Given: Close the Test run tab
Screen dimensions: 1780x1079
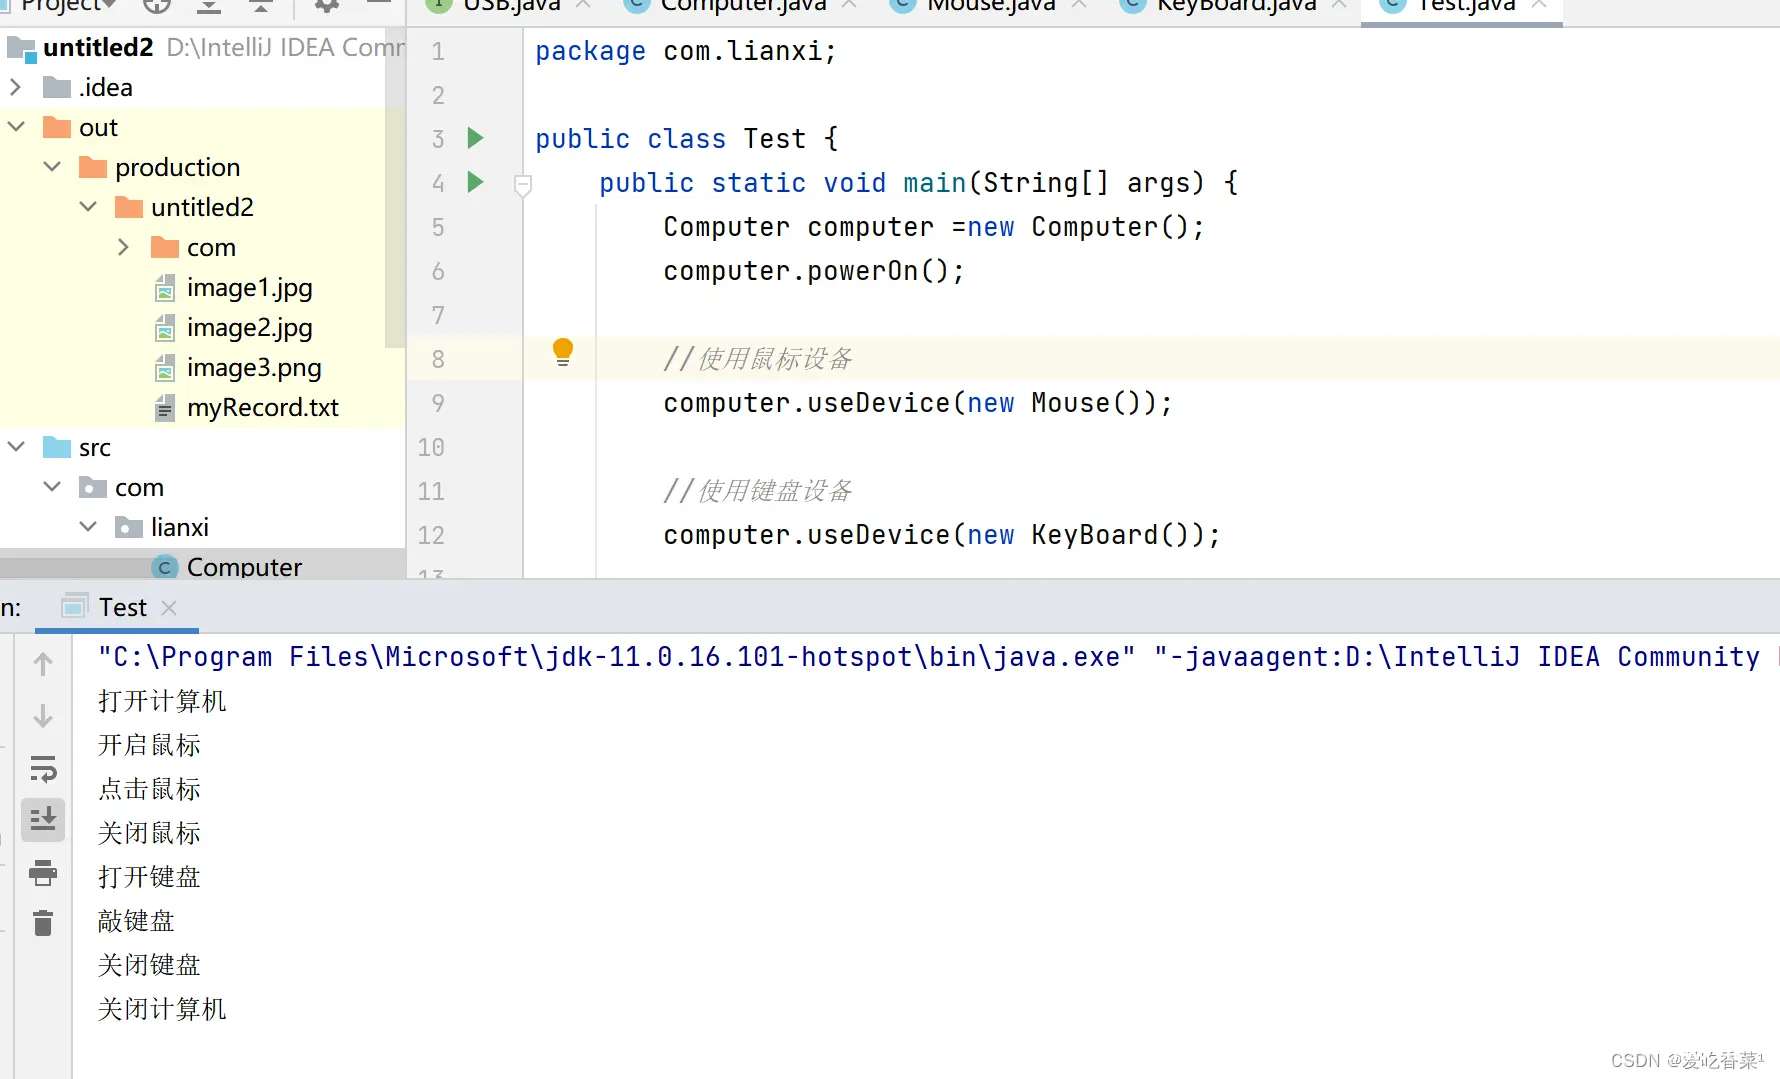Looking at the screenshot, I should point(169,608).
